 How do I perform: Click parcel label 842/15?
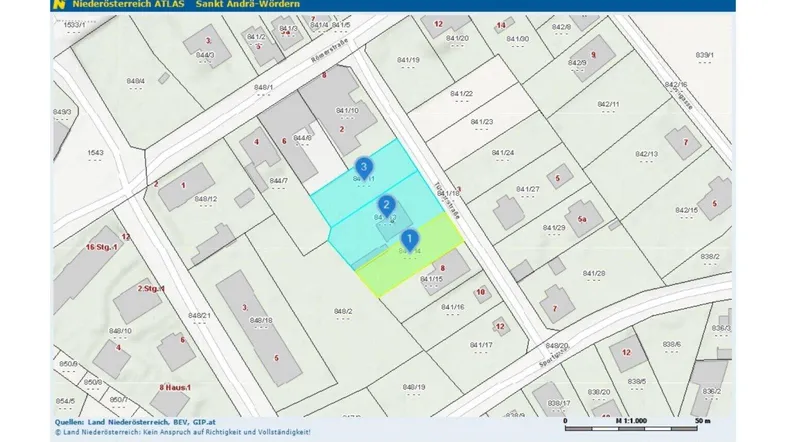(686, 210)
